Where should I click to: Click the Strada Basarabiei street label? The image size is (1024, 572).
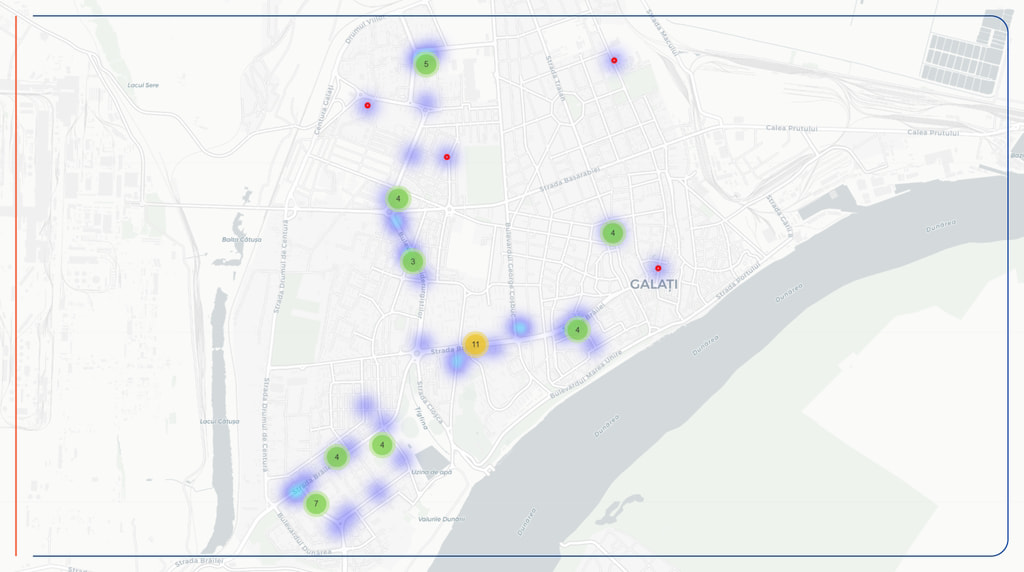pyautogui.click(x=569, y=180)
